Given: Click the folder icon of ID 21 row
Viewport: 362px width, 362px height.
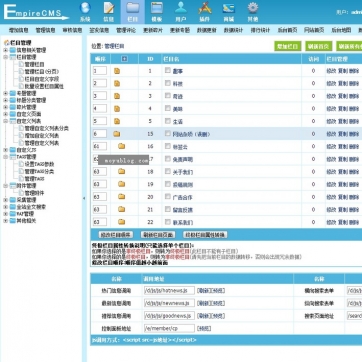Looking at the screenshot, I should click(x=122, y=209).
